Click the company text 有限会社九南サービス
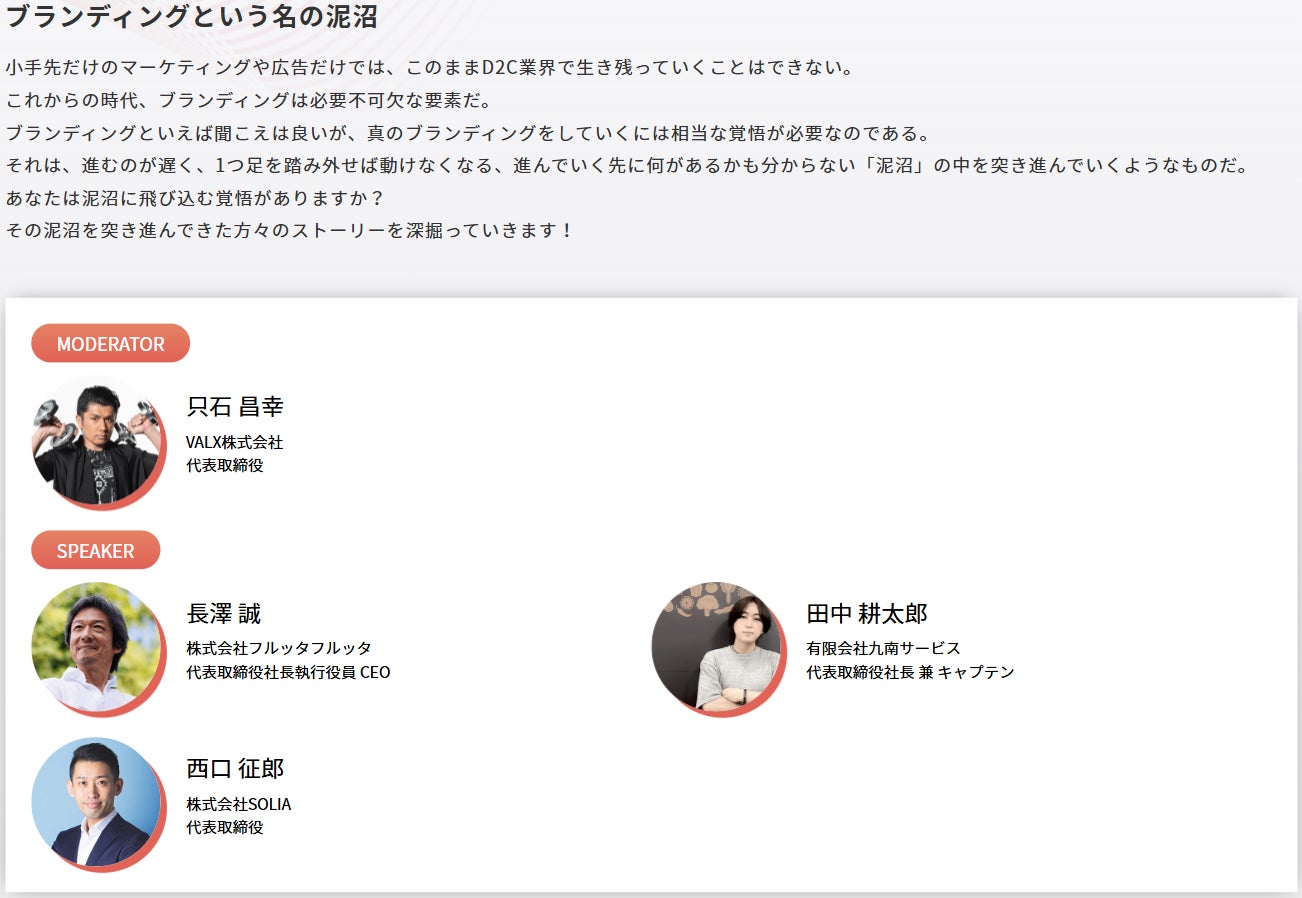1302x898 pixels. coord(883,648)
